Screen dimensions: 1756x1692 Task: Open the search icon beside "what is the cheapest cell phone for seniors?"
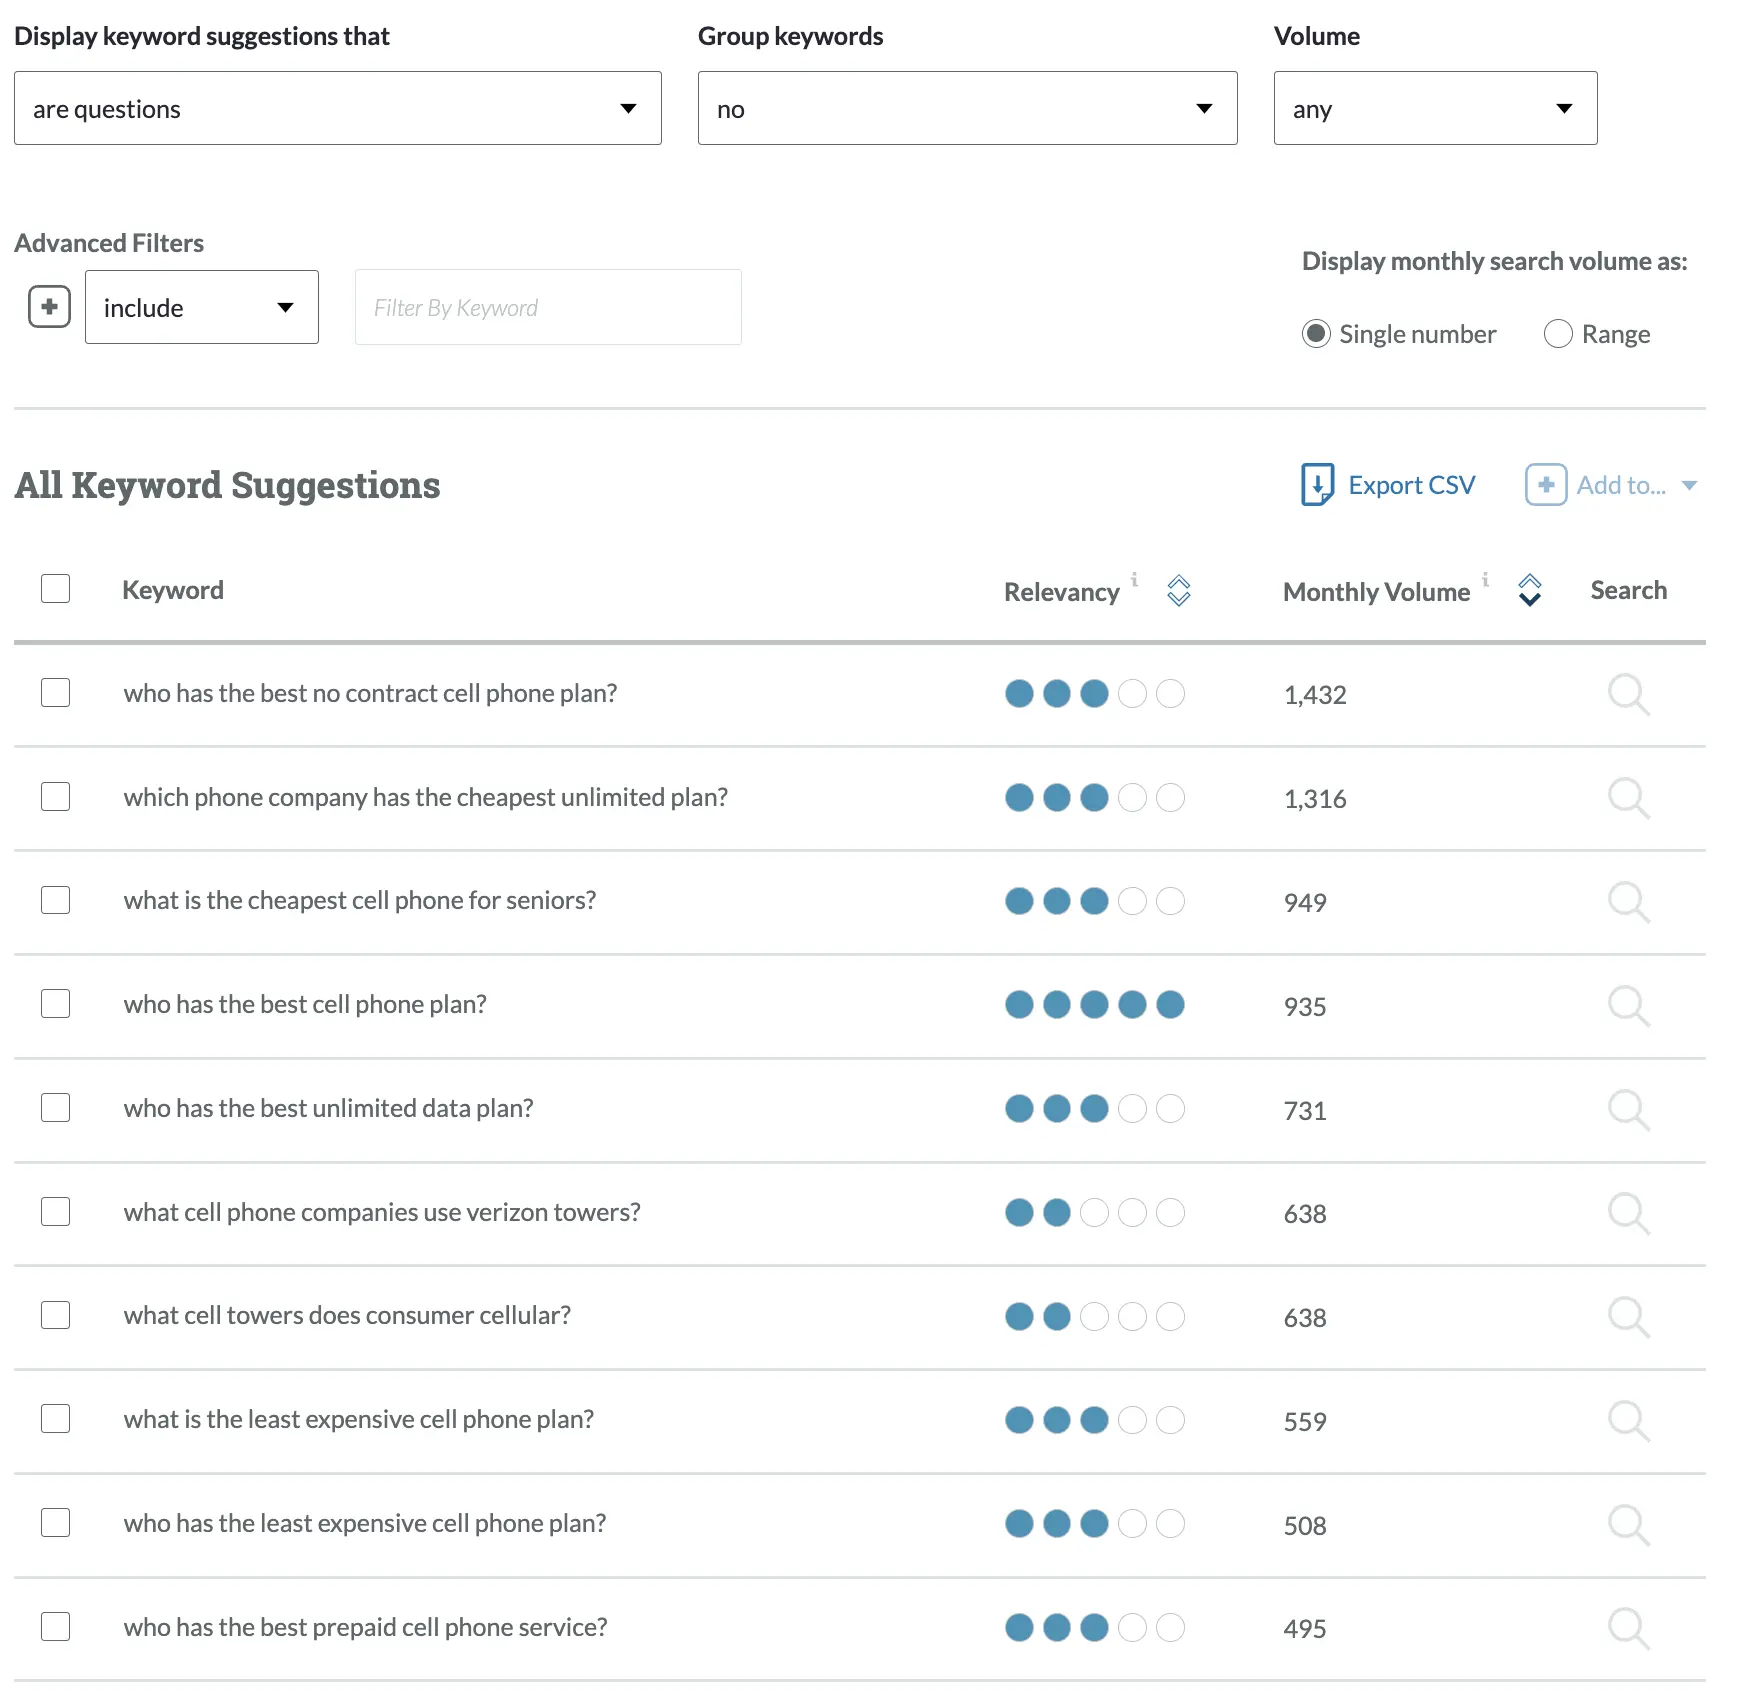pyautogui.click(x=1628, y=902)
